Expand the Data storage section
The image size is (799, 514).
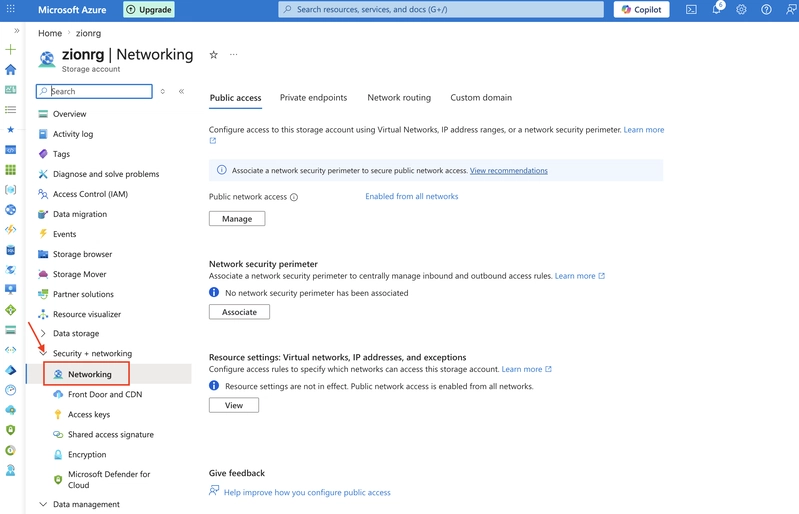(43, 334)
